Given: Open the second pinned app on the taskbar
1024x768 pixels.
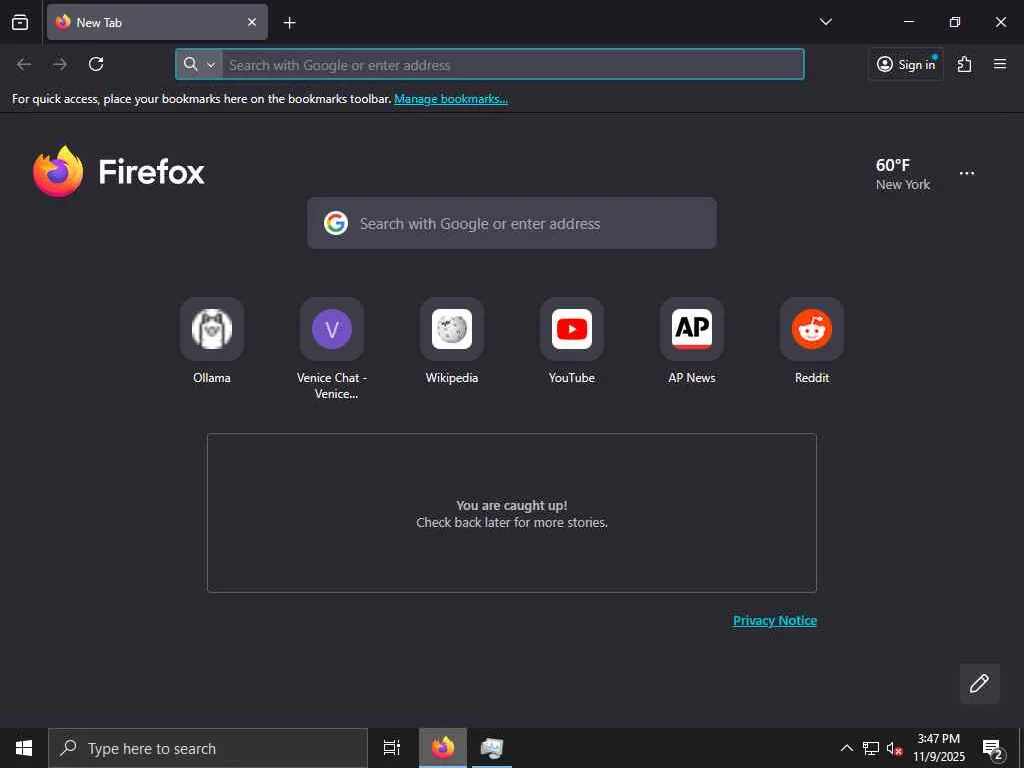Looking at the screenshot, I should [491, 748].
